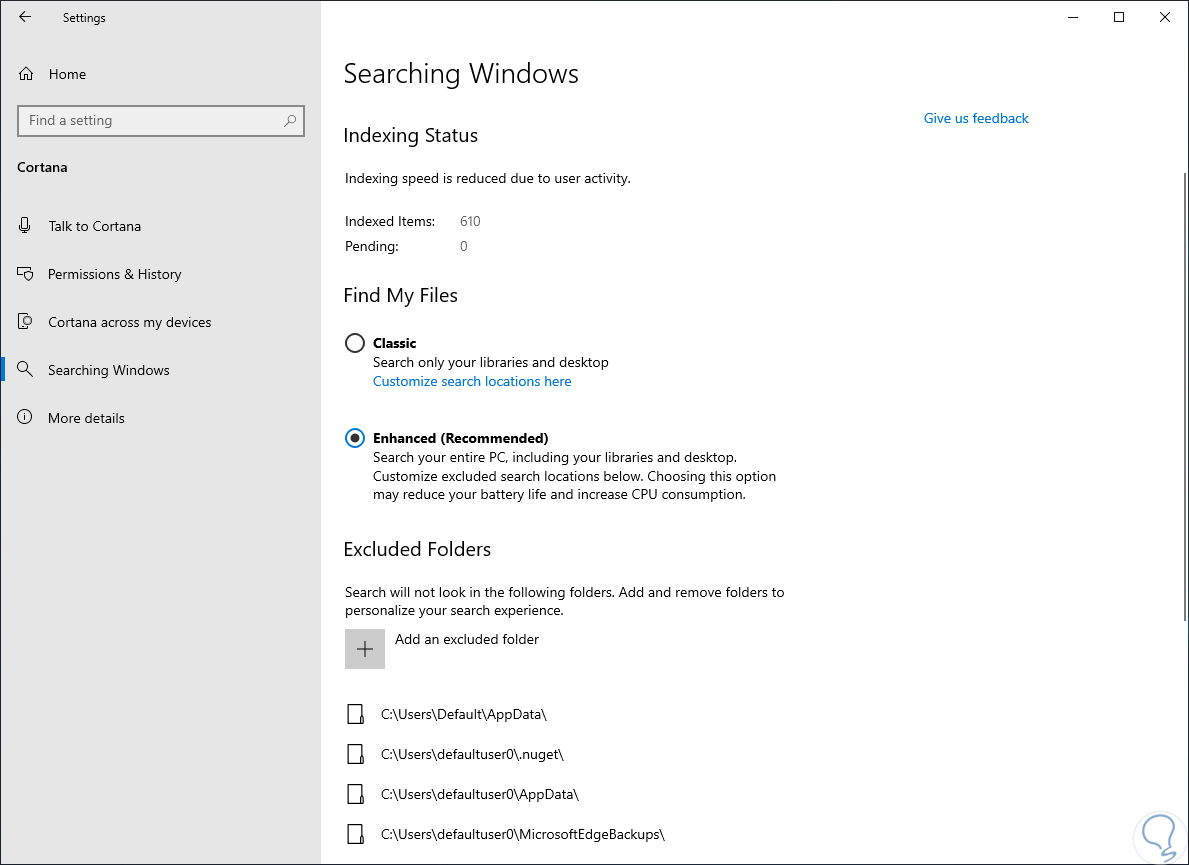
Task: Click the microphone icon beside Talk to Cortana
Action: point(26,226)
